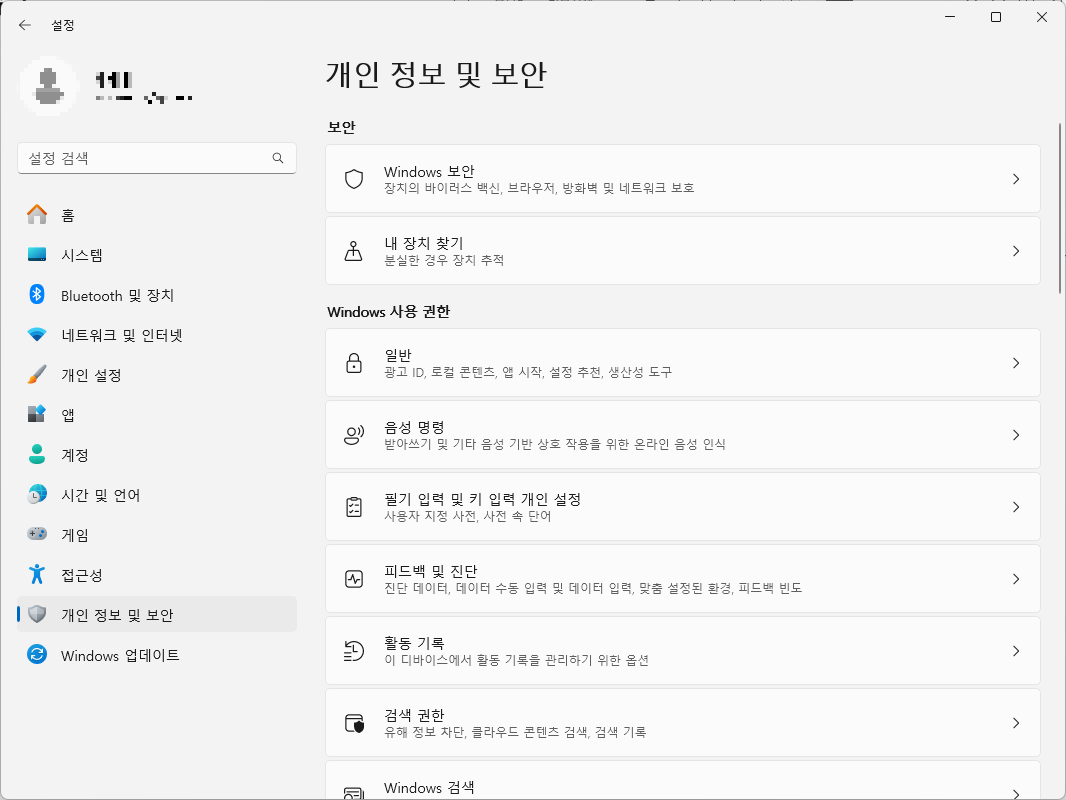Click the 필기 입력 clipboard icon
Viewport: 1066px width, 800px height.
pos(354,507)
